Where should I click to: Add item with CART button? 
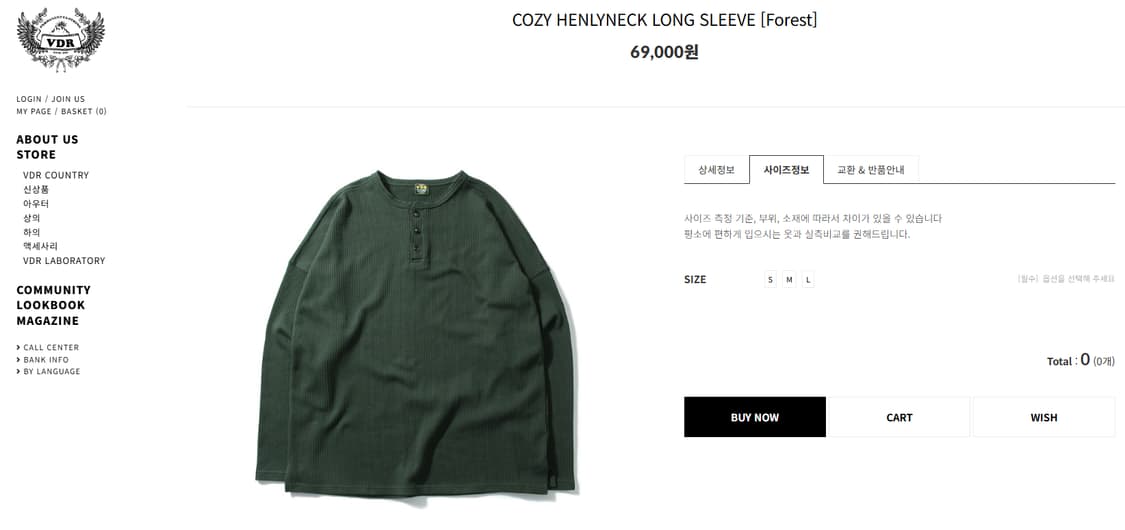pyautogui.click(x=899, y=417)
